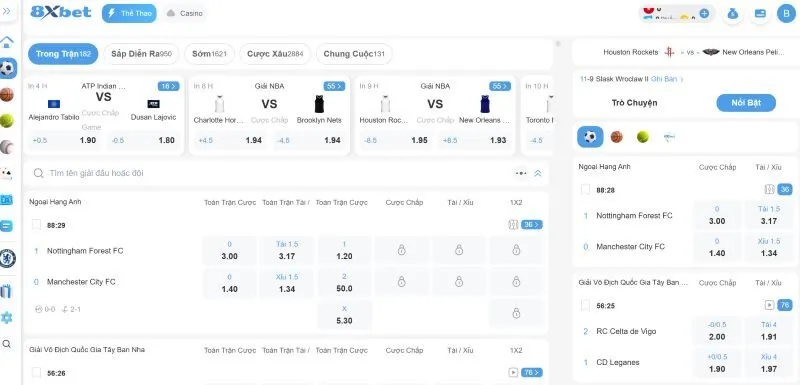The width and height of the screenshot is (800, 385).
Task: Toggle favorite checkbox for match at 88:29
Action: tap(36, 225)
